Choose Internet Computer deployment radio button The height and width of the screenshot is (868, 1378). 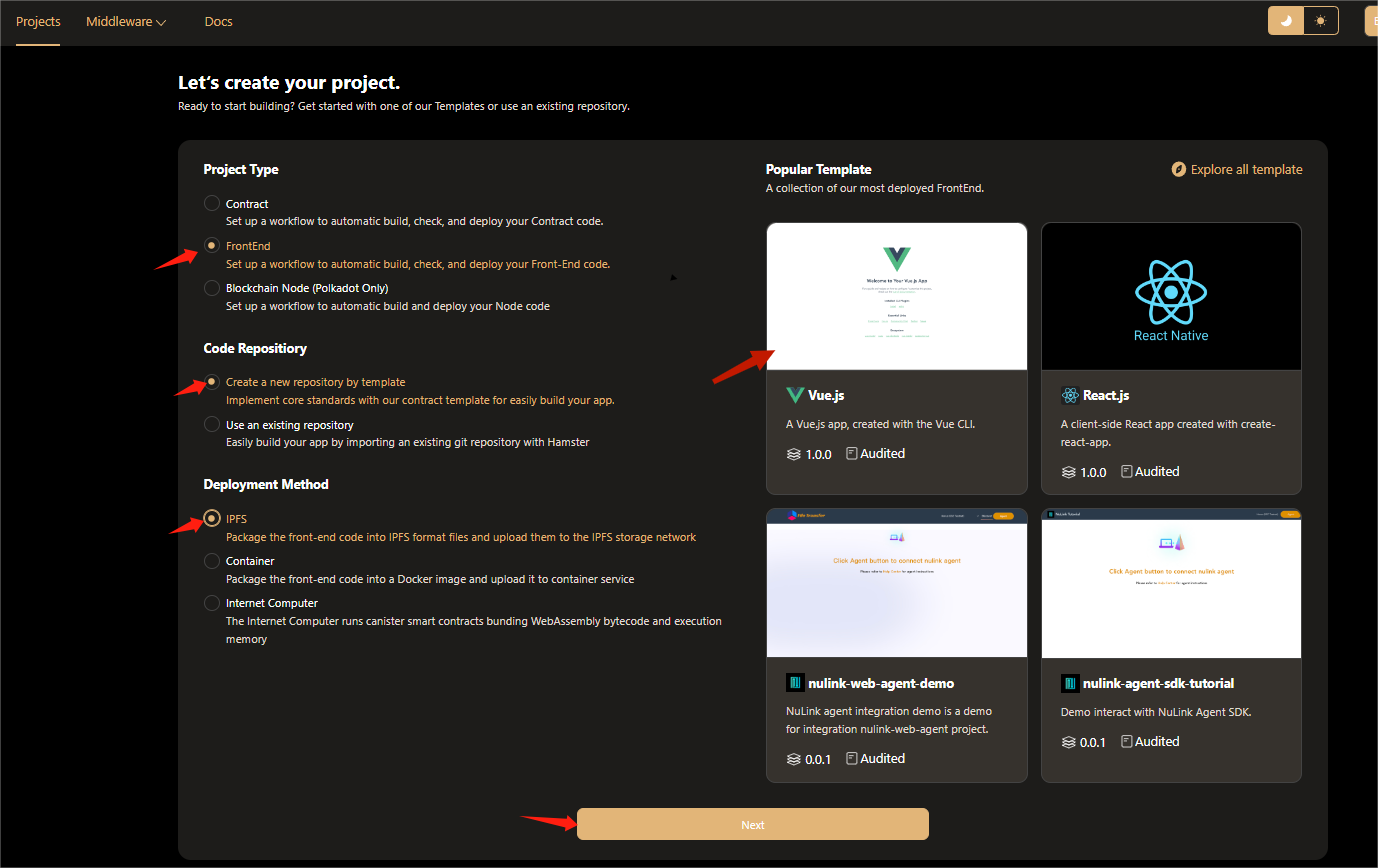pos(212,603)
